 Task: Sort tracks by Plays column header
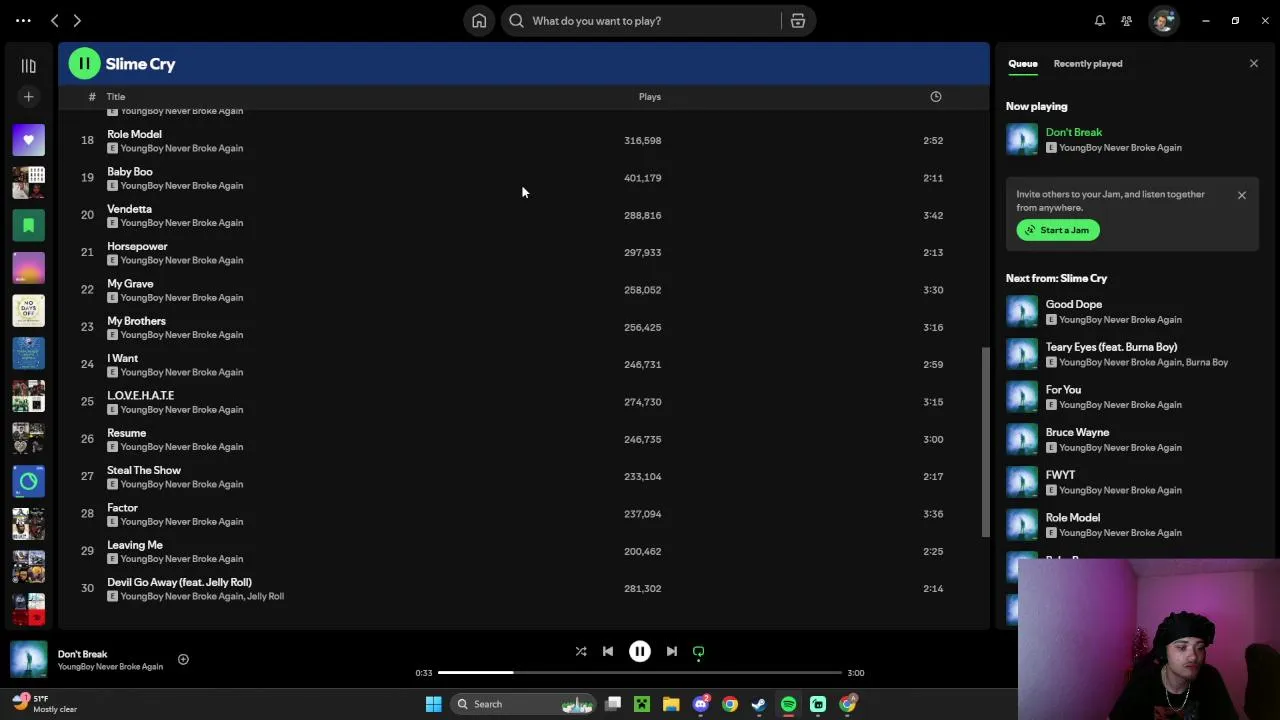point(650,97)
